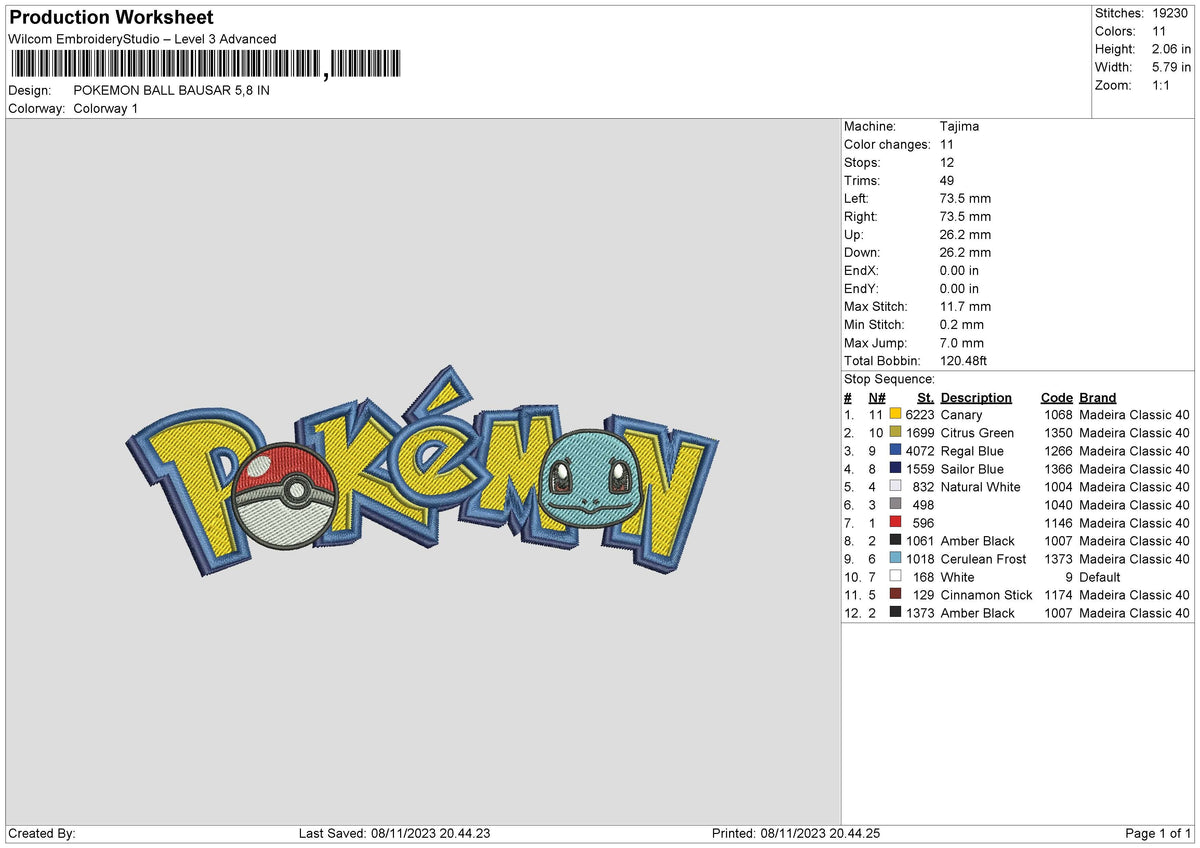The height and width of the screenshot is (848, 1200).
Task: Click the Created By label
Action: pyautogui.click(x=42, y=833)
